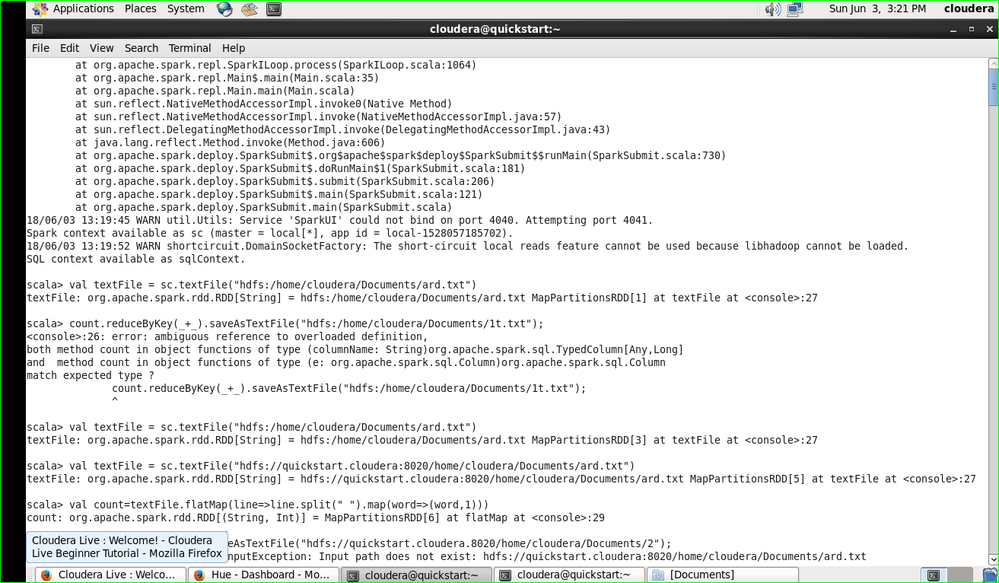Click the line 'SQL context available as sqlContext.'
Viewport: 999px width, 583px height.
136,259
